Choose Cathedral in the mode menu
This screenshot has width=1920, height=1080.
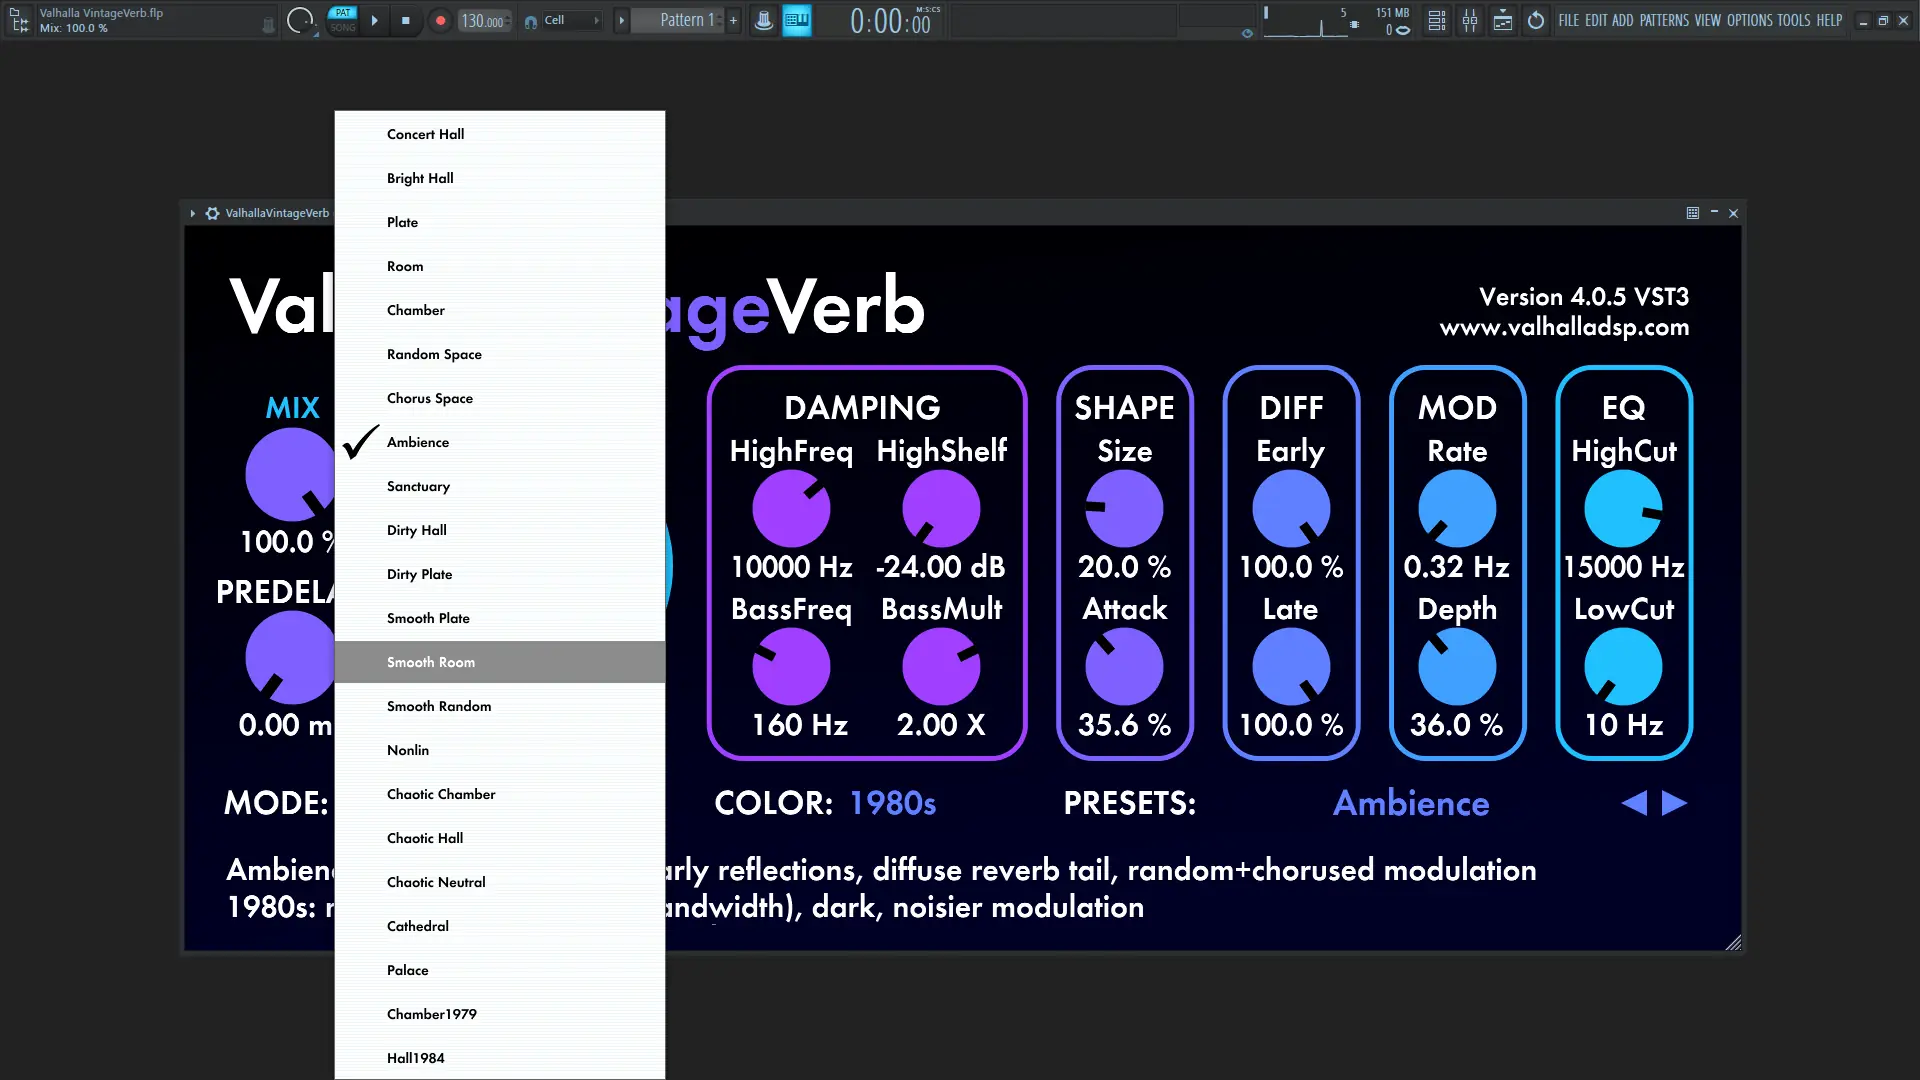[418, 926]
